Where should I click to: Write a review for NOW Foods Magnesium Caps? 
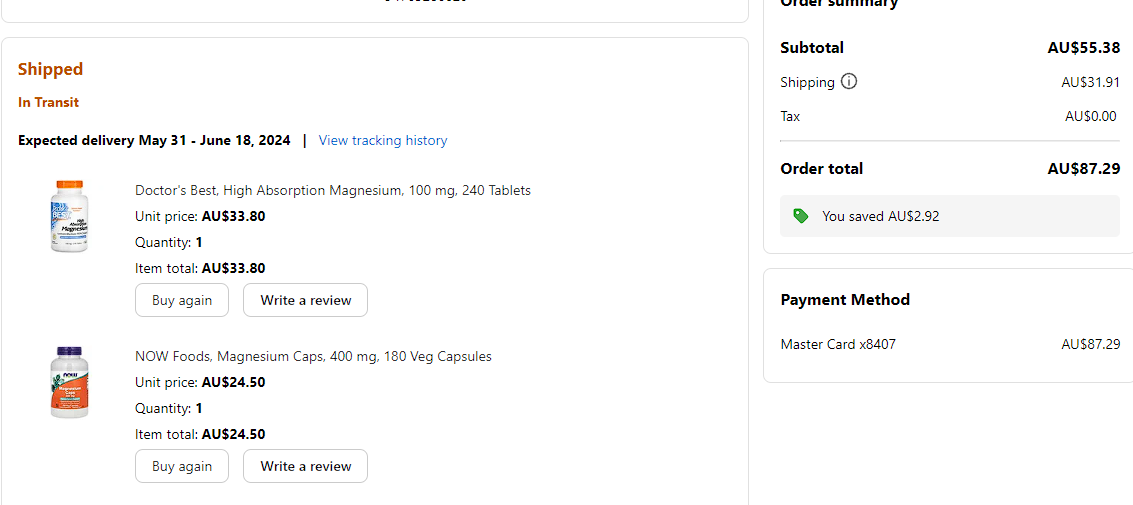click(x=306, y=466)
